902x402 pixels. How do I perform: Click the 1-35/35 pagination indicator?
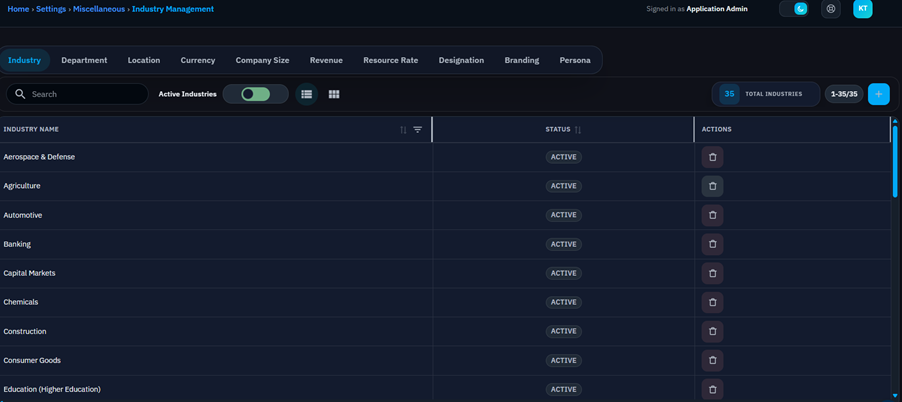coord(844,94)
